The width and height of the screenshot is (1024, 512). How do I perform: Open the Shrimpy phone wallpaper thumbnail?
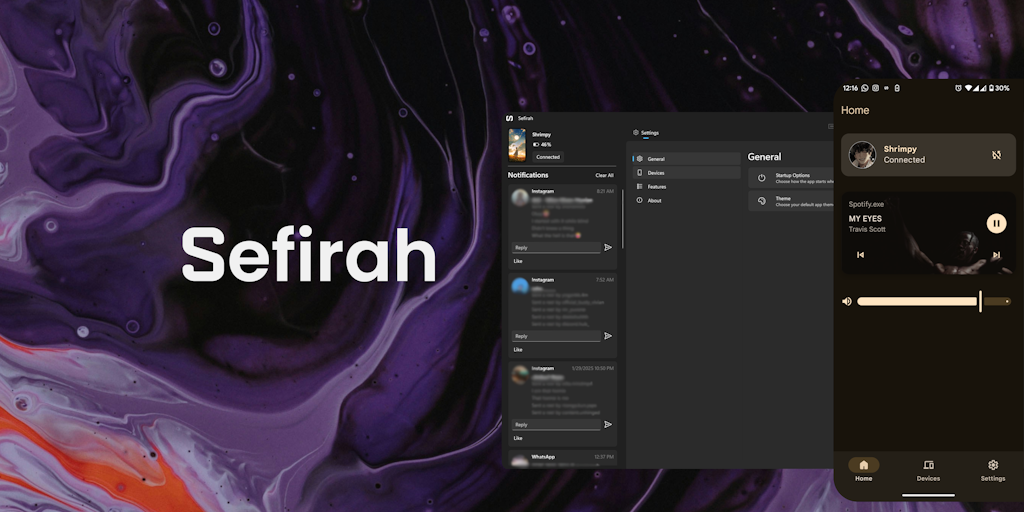(517, 144)
